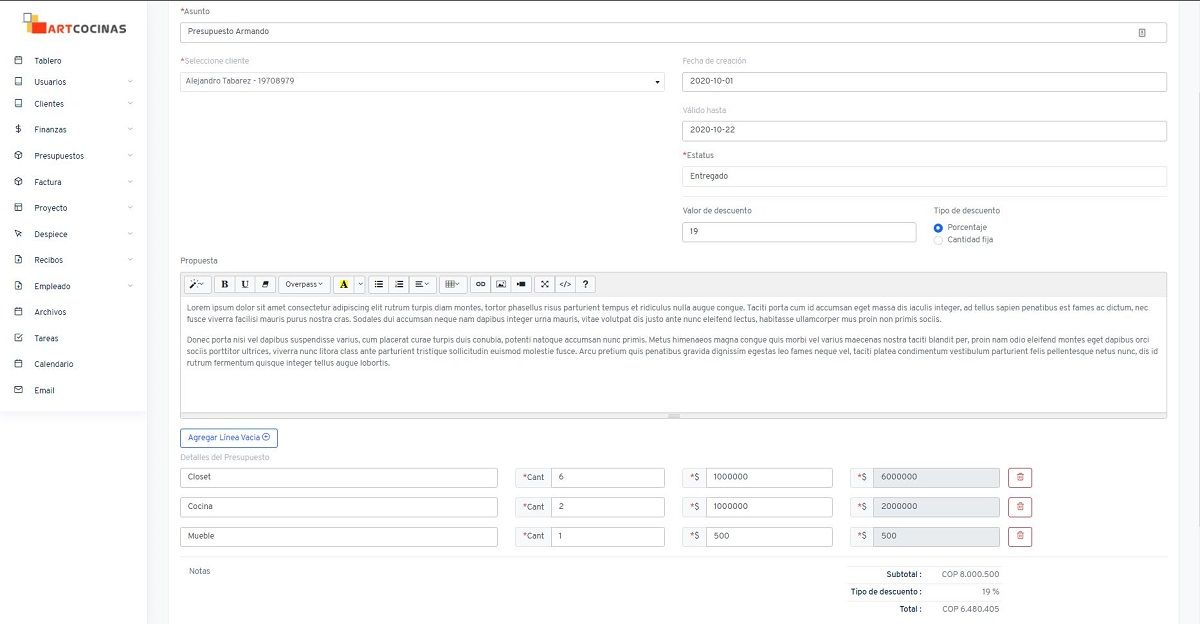1200x624 pixels.
Task: Click the Agregar Línea Vacía button
Action: [229, 438]
